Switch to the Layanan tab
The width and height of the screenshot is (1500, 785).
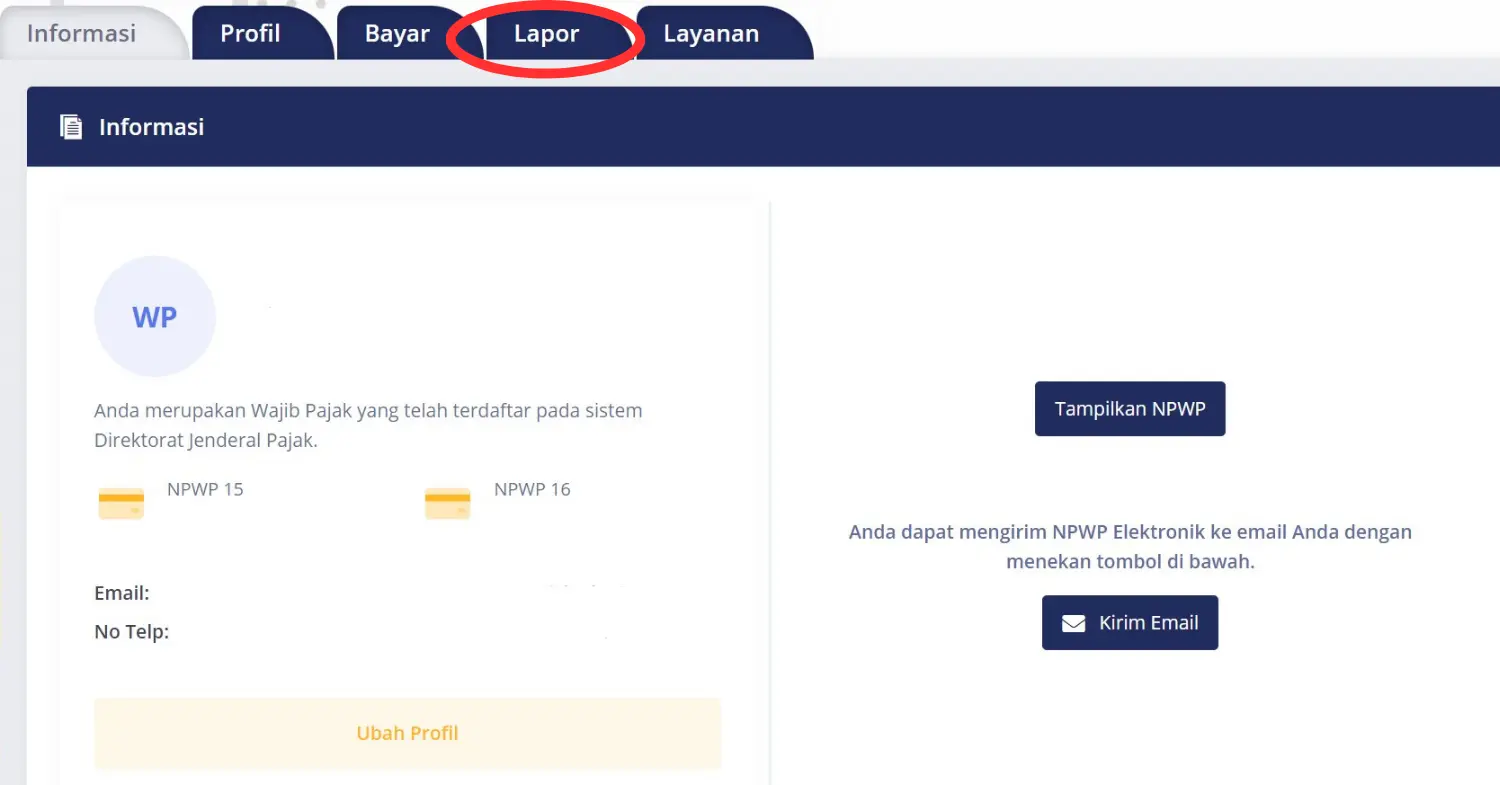[x=710, y=33]
